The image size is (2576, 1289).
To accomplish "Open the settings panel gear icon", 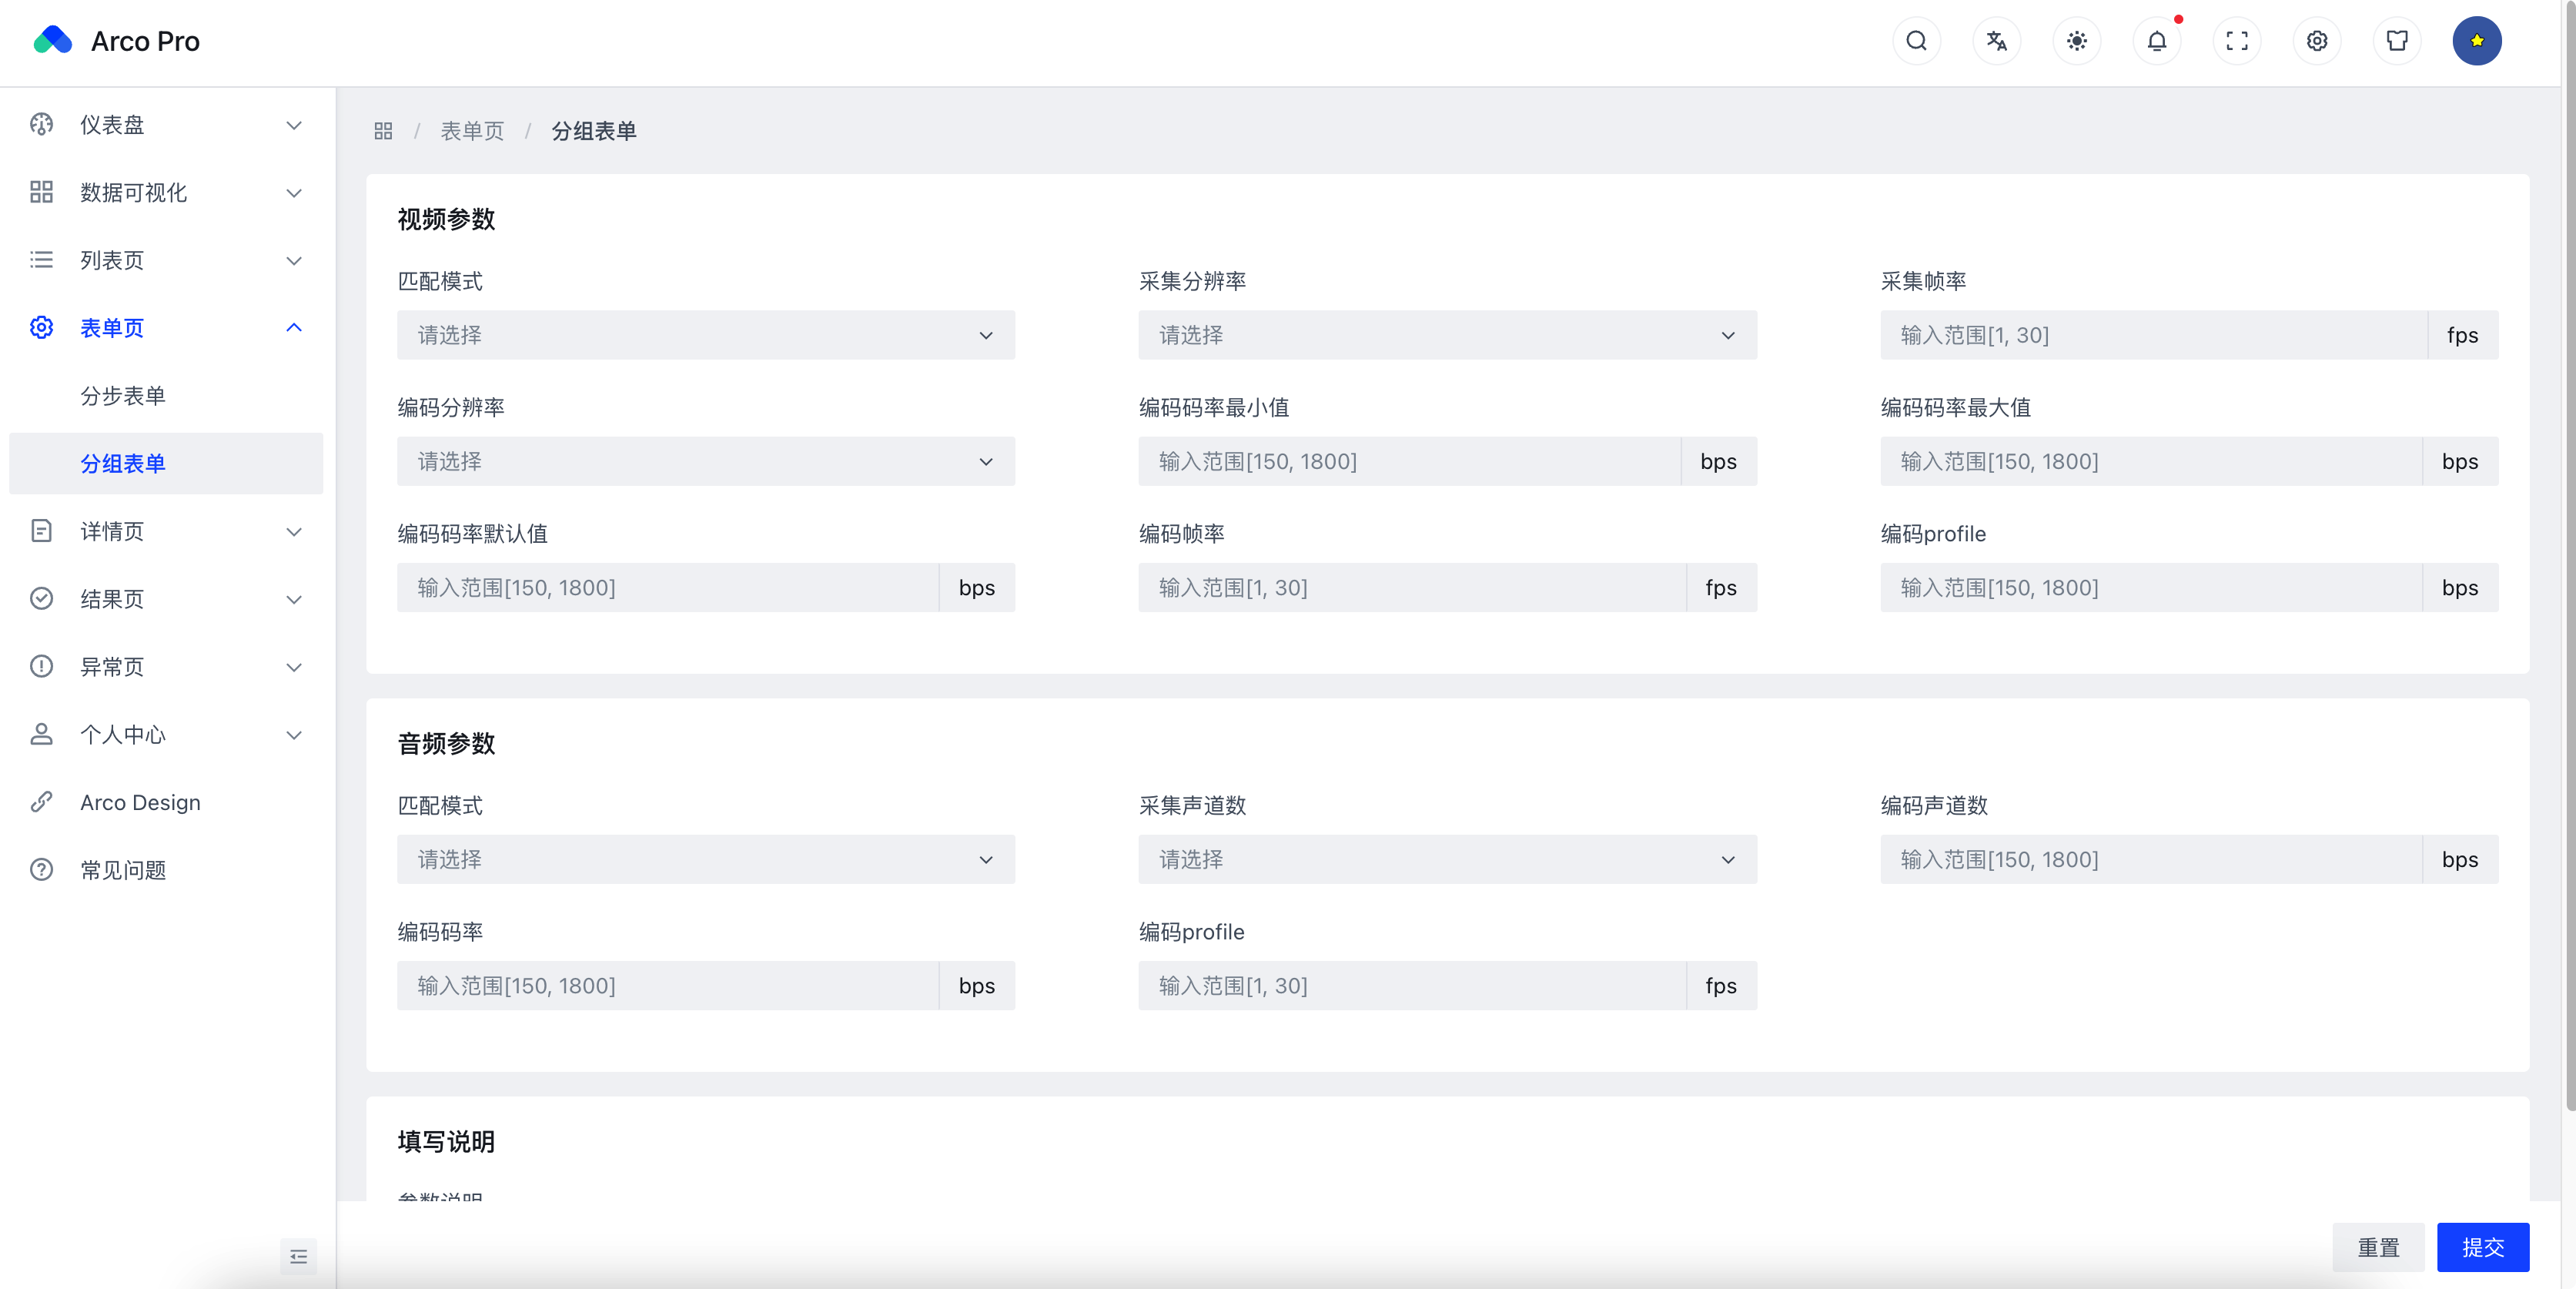I will click(x=2317, y=41).
